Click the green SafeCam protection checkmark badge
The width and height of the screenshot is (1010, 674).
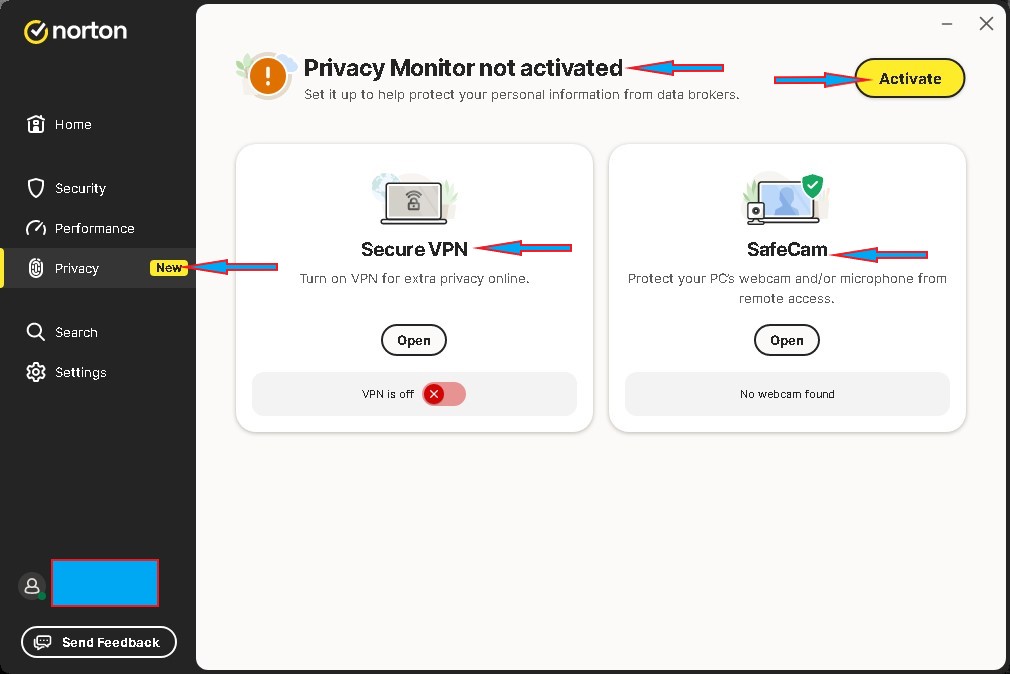pos(812,184)
